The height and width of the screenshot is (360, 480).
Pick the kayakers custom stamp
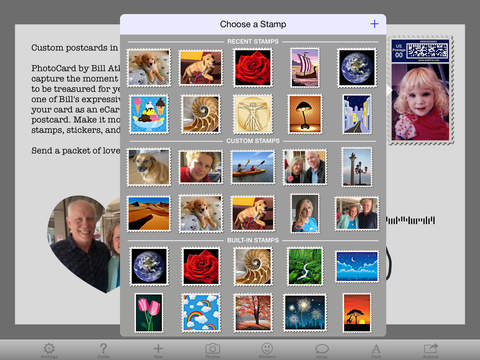tap(253, 167)
